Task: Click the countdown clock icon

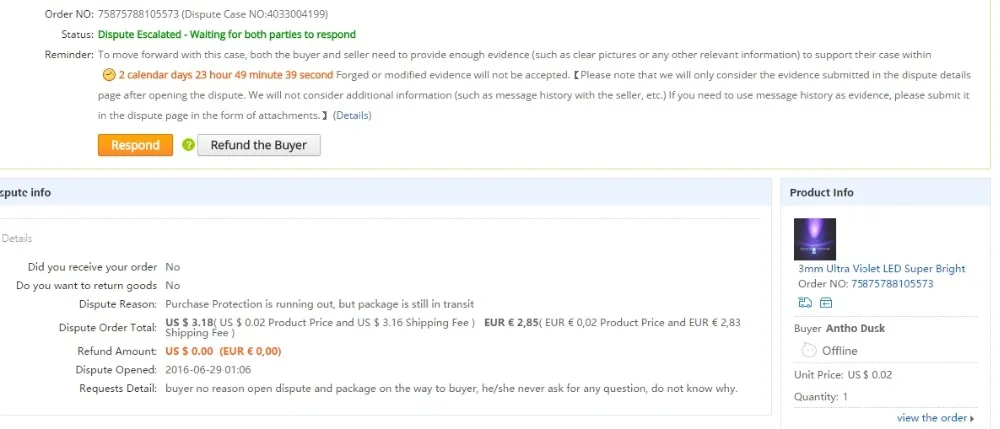Action: click(109, 75)
